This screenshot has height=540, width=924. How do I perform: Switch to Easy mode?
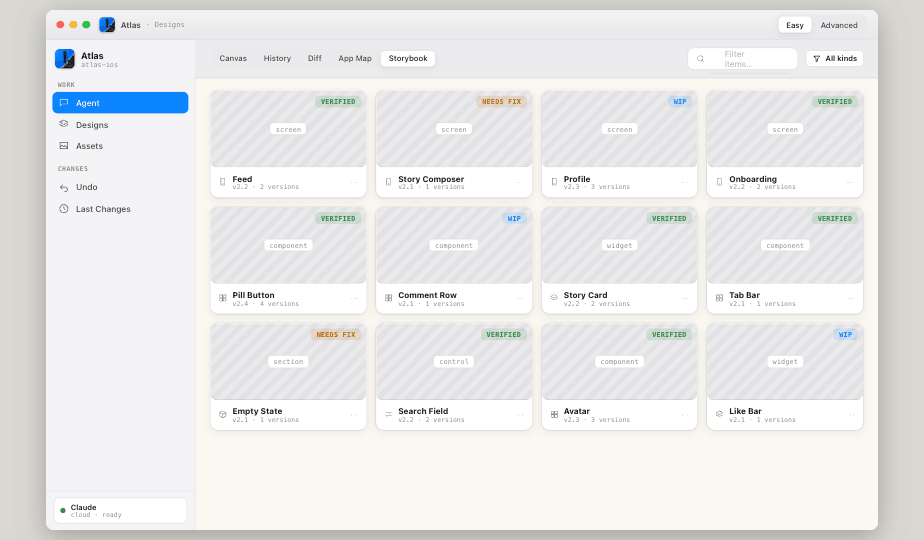(794, 25)
